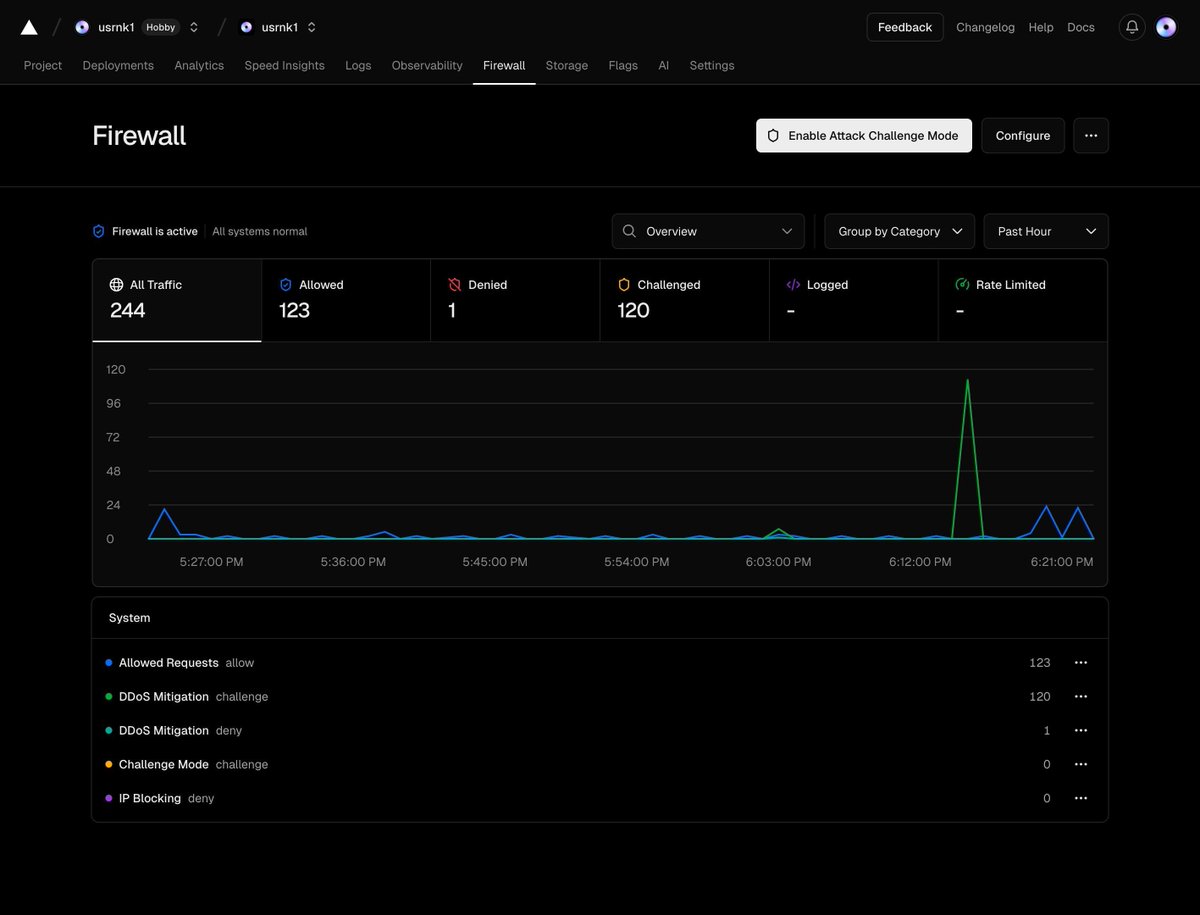
Task: Click the Configure button
Action: (1023, 136)
